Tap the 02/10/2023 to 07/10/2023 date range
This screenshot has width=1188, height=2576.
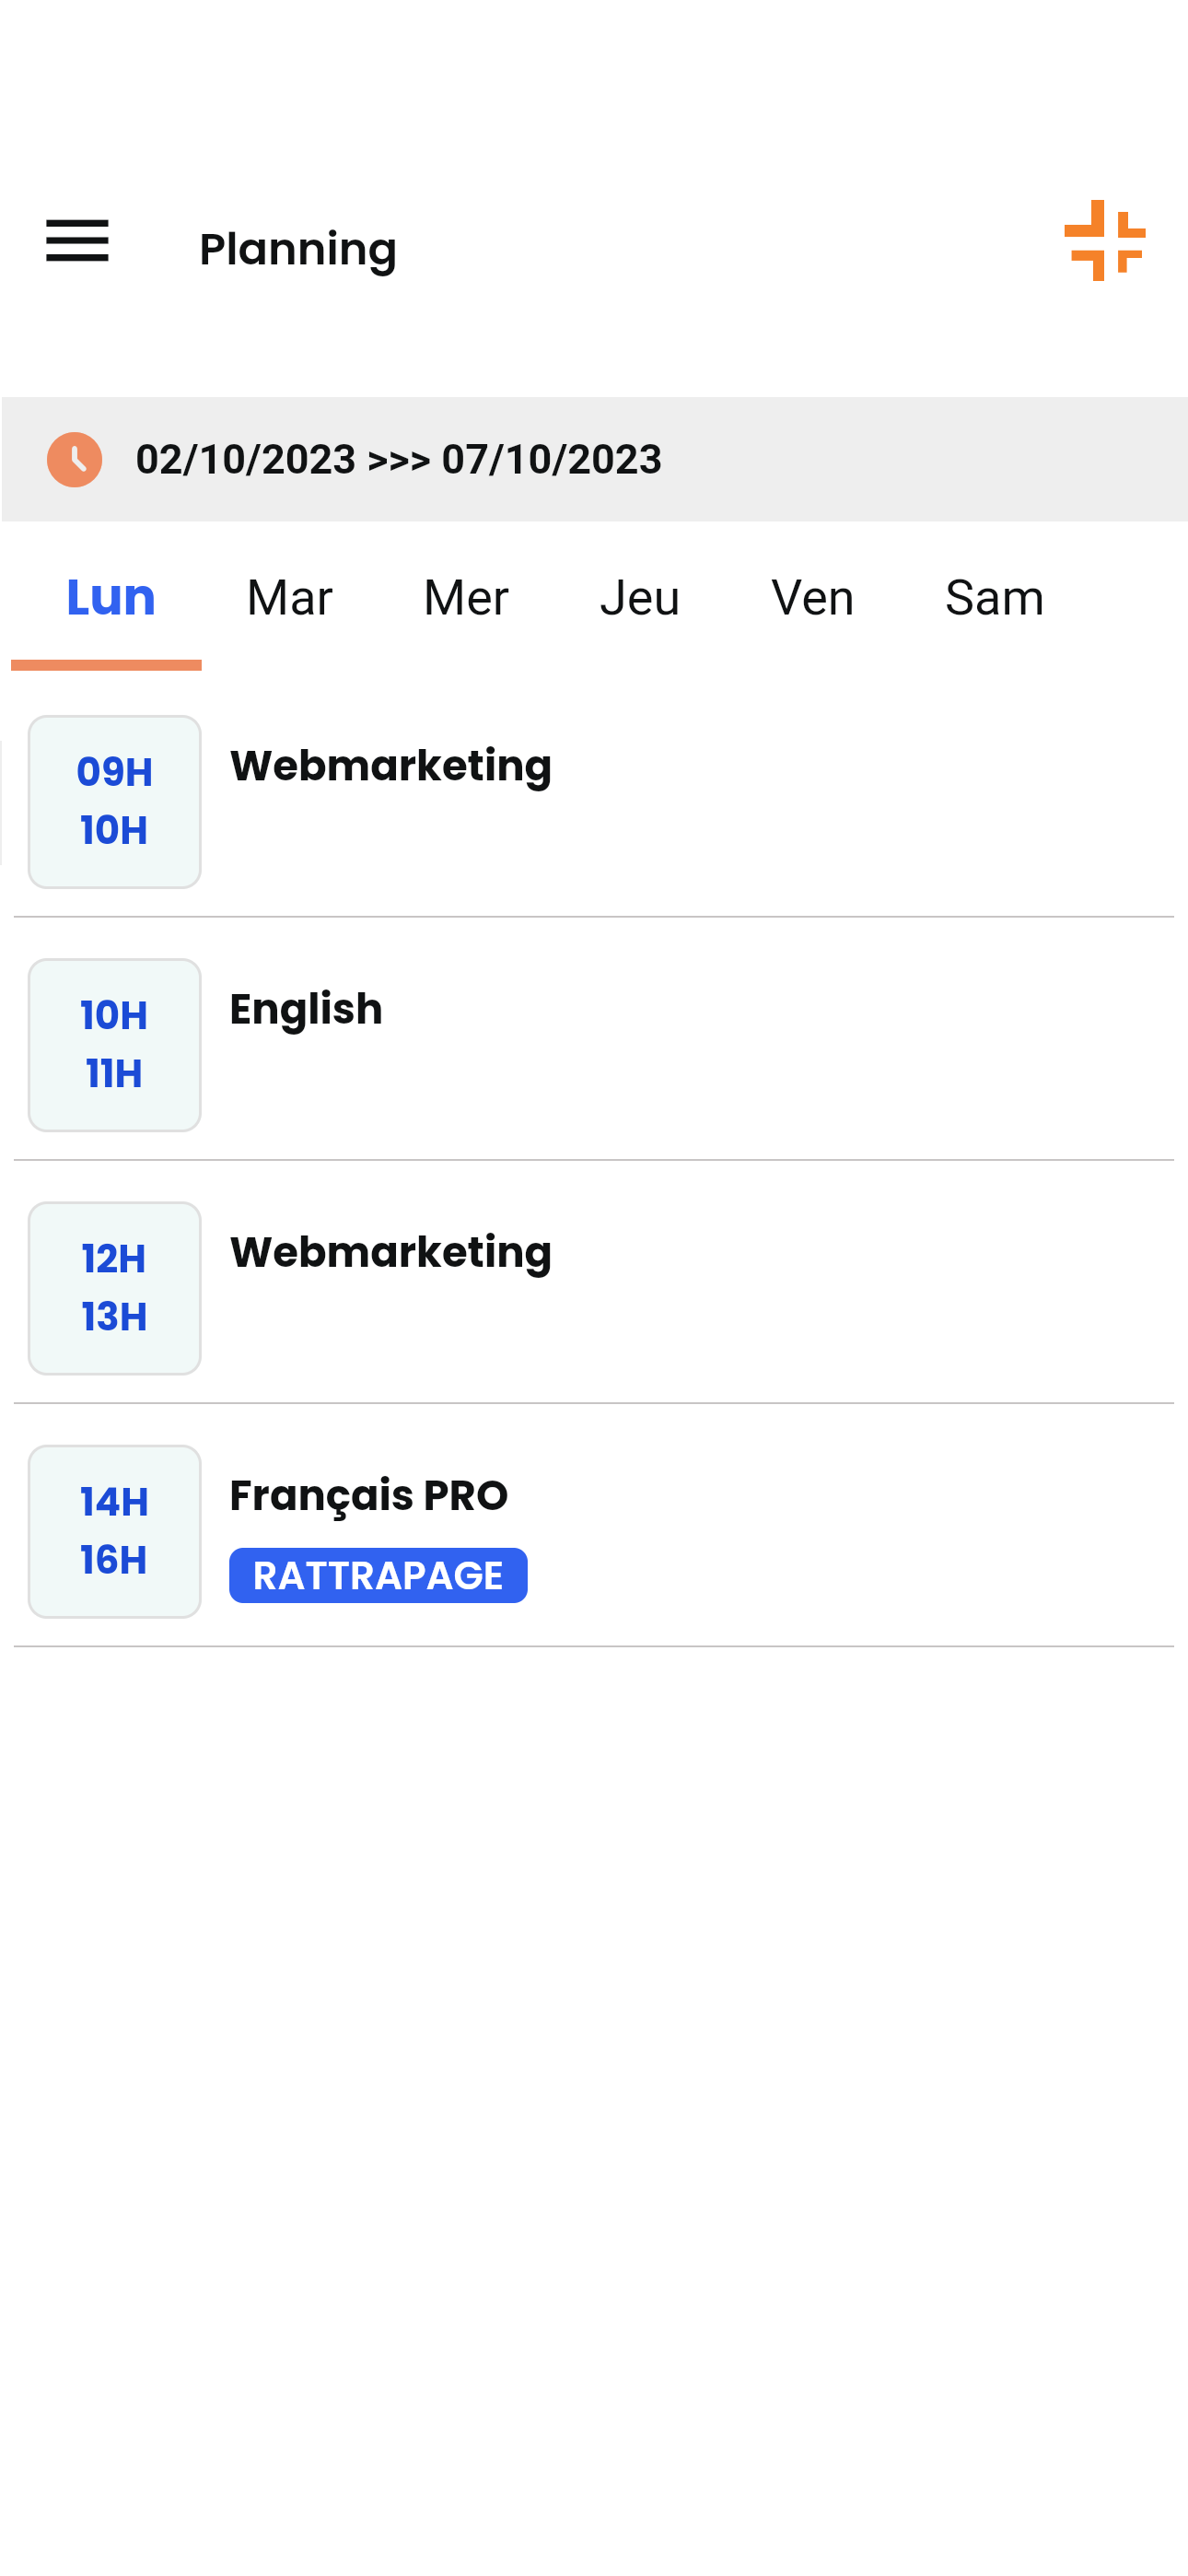(398, 460)
